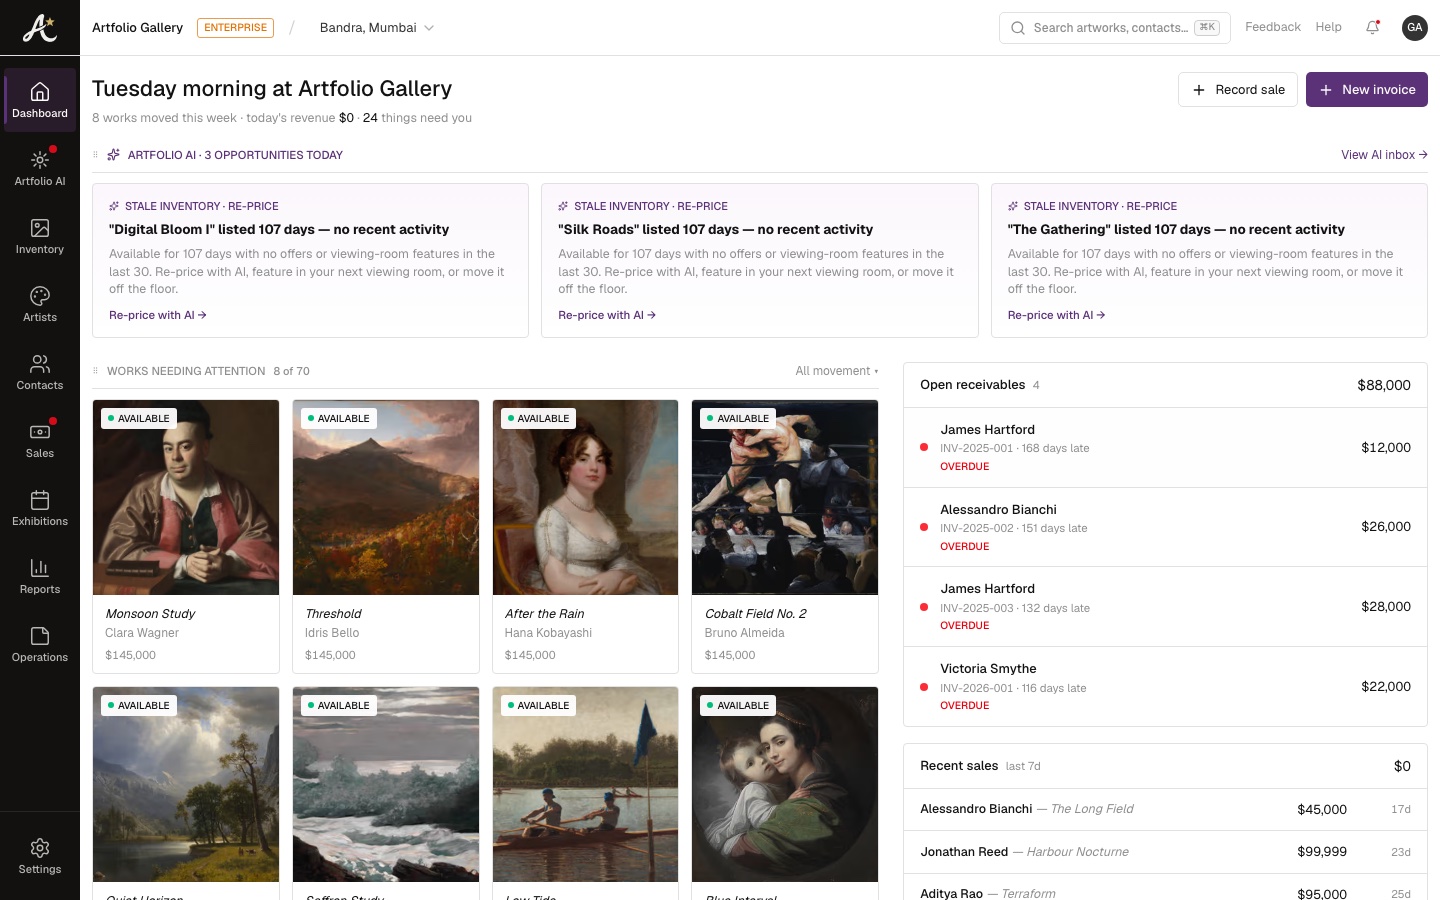Focus the search artworks, contacts field
Screen dimensions: 1440x900
pos(1115,28)
